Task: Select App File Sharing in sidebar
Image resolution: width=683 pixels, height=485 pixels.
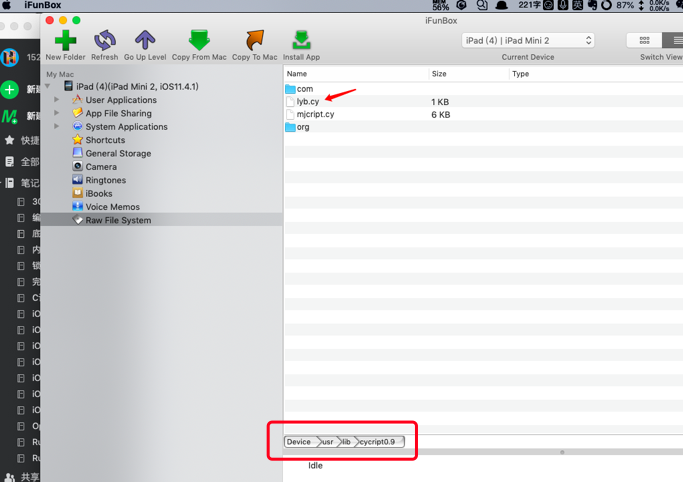Action: [x=118, y=113]
